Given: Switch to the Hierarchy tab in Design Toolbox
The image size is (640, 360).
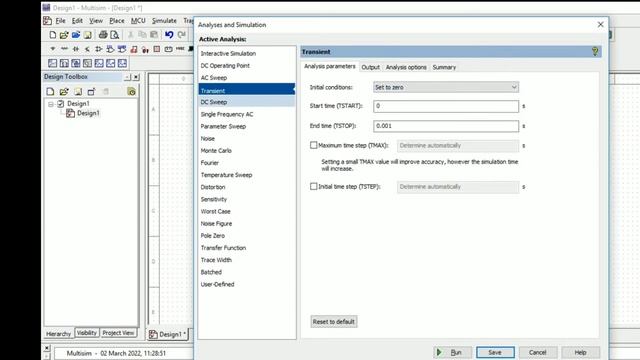Looking at the screenshot, I should tap(58, 333).
